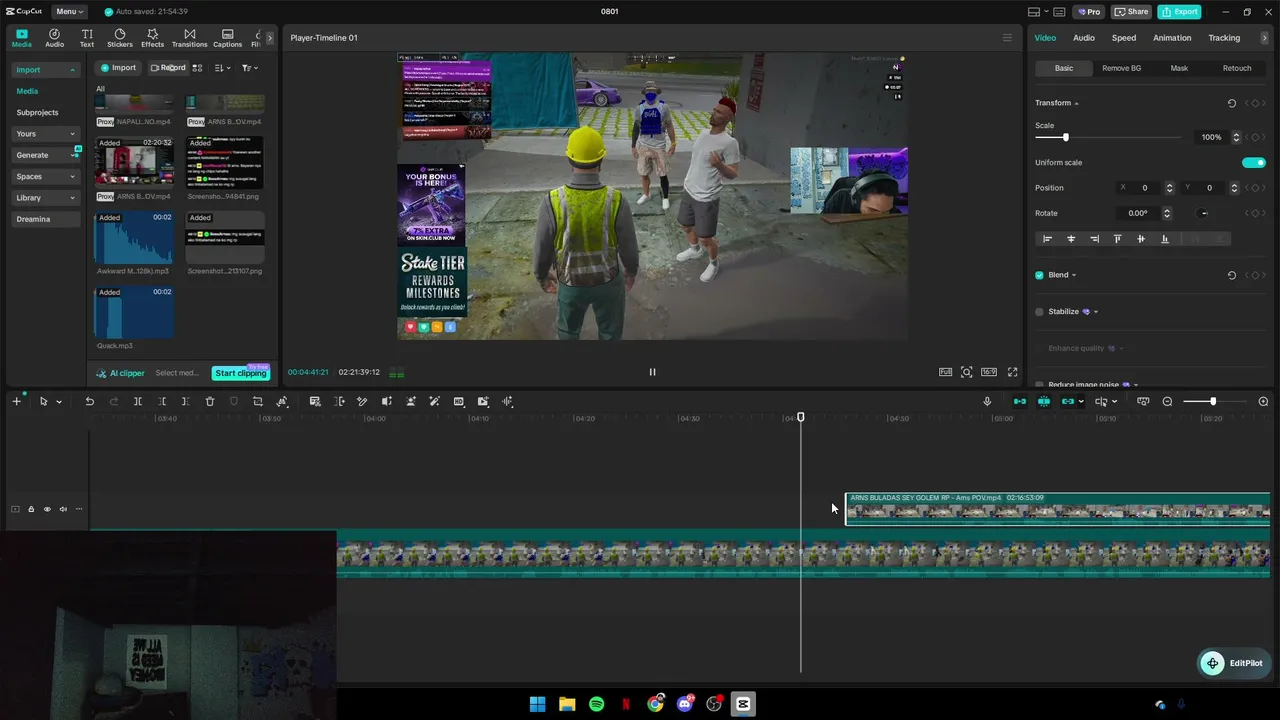Click the timeline zoom slider handle
The height and width of the screenshot is (720, 1280).
[x=1213, y=401]
